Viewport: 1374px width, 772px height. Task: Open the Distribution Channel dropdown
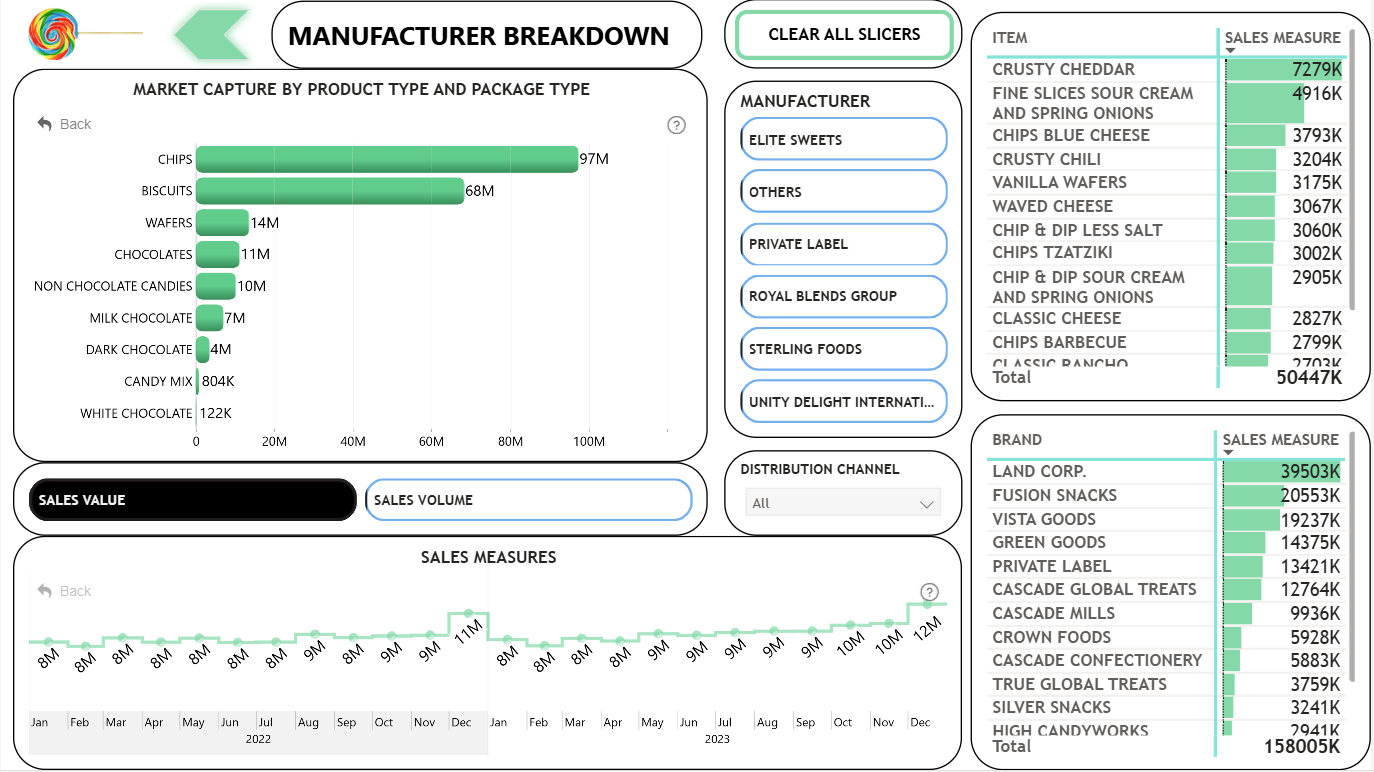click(843, 503)
